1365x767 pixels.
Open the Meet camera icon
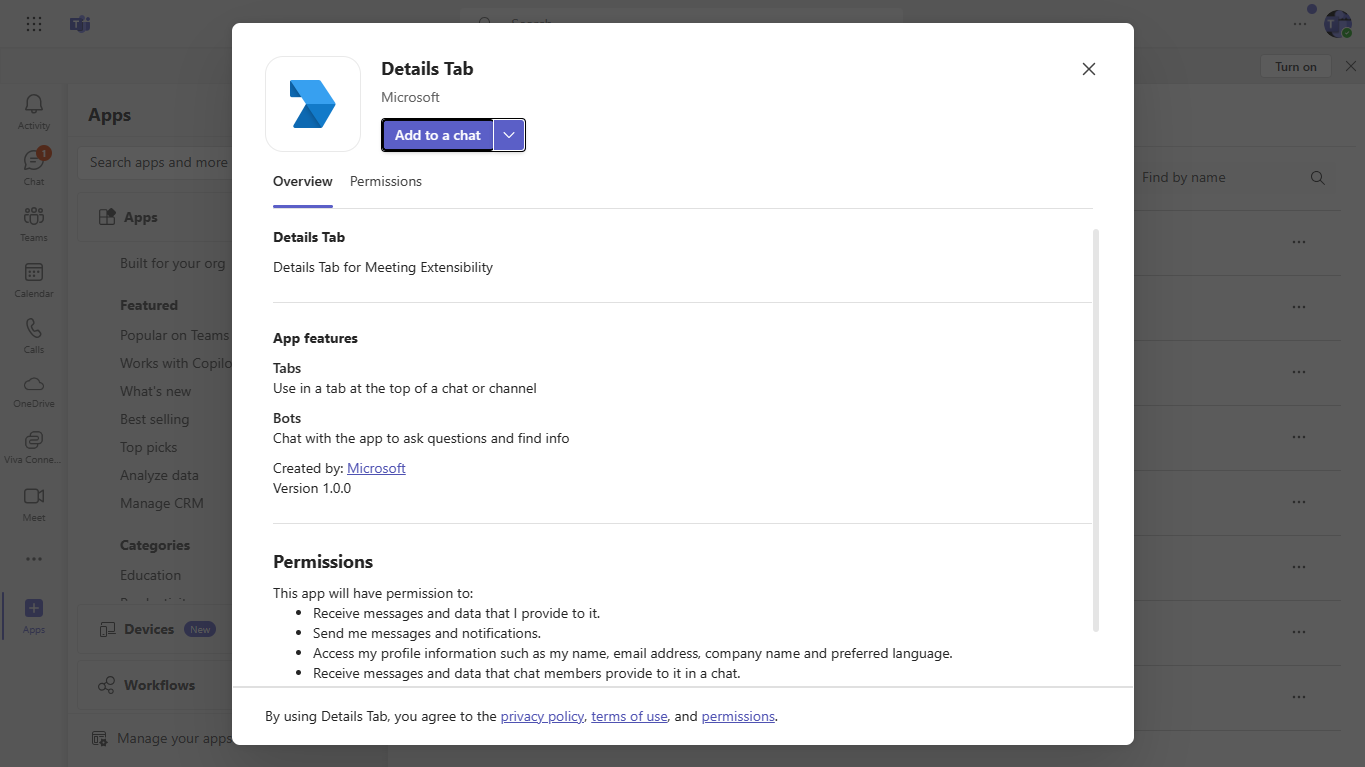click(x=34, y=503)
